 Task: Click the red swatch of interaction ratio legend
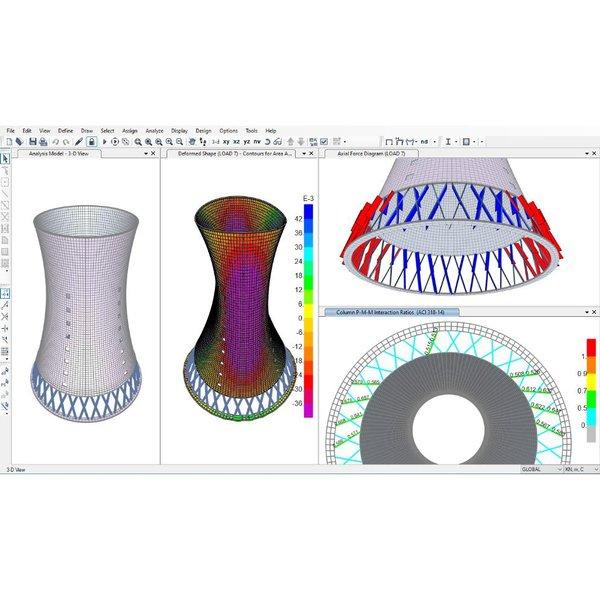pos(591,347)
